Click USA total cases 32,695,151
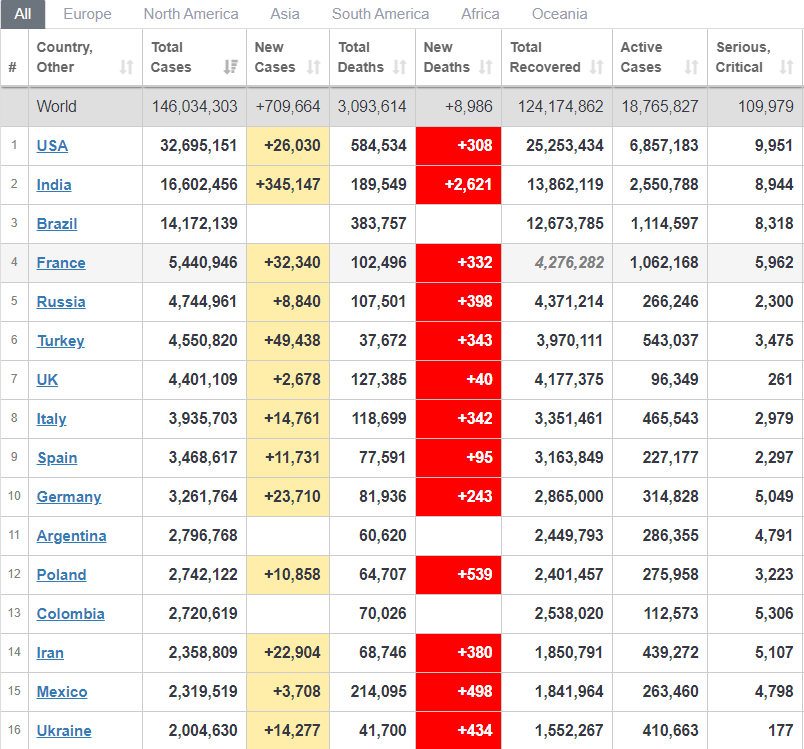The width and height of the screenshot is (804, 749). (x=198, y=146)
